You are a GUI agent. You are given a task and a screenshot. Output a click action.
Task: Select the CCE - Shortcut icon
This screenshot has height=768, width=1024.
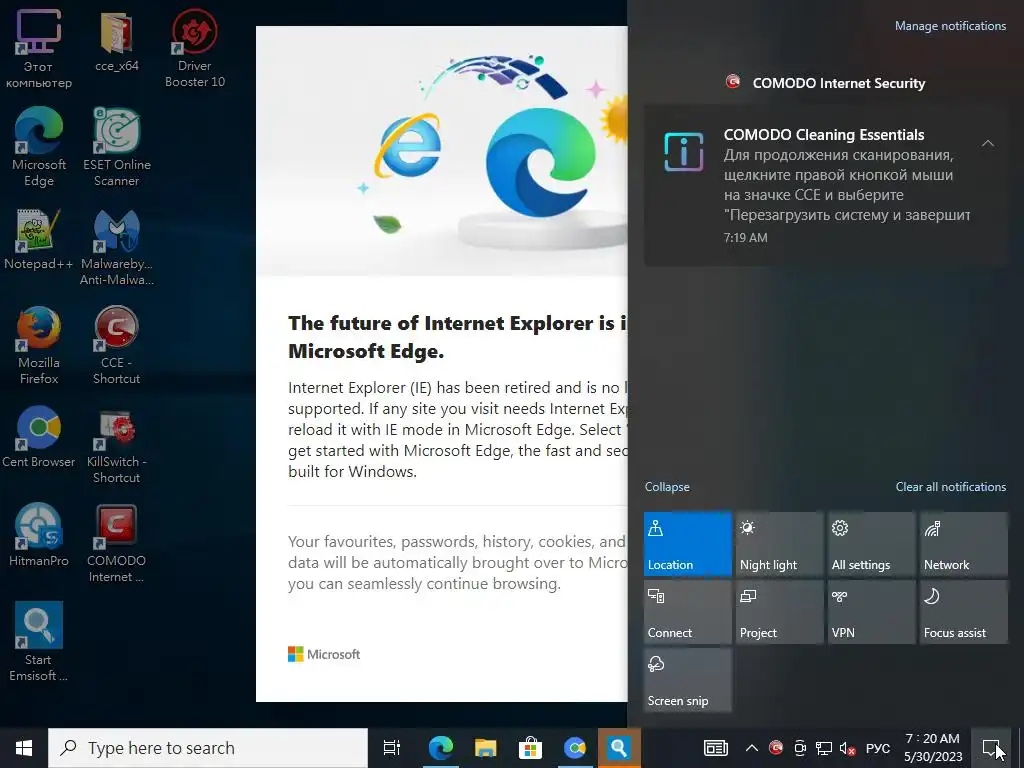click(x=116, y=345)
